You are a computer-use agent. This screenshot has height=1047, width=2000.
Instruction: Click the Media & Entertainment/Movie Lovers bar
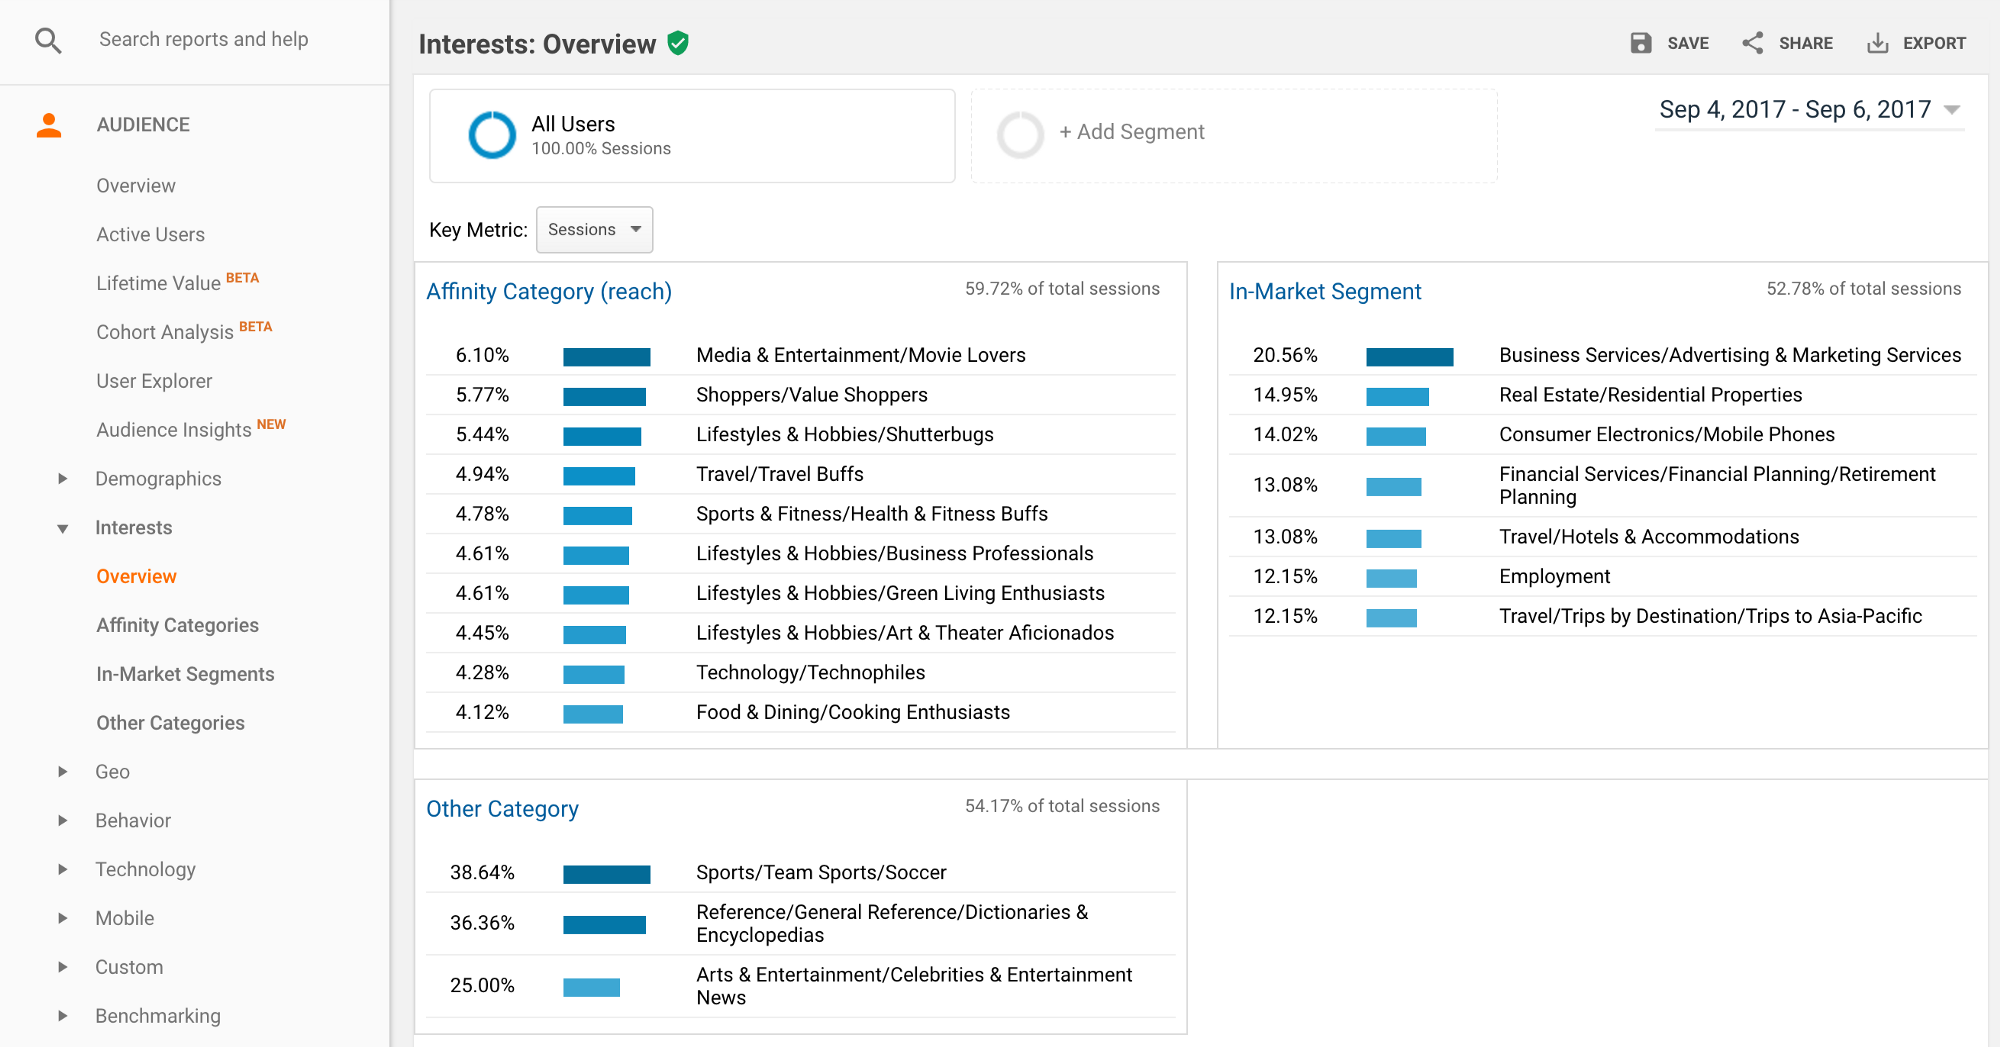click(607, 357)
